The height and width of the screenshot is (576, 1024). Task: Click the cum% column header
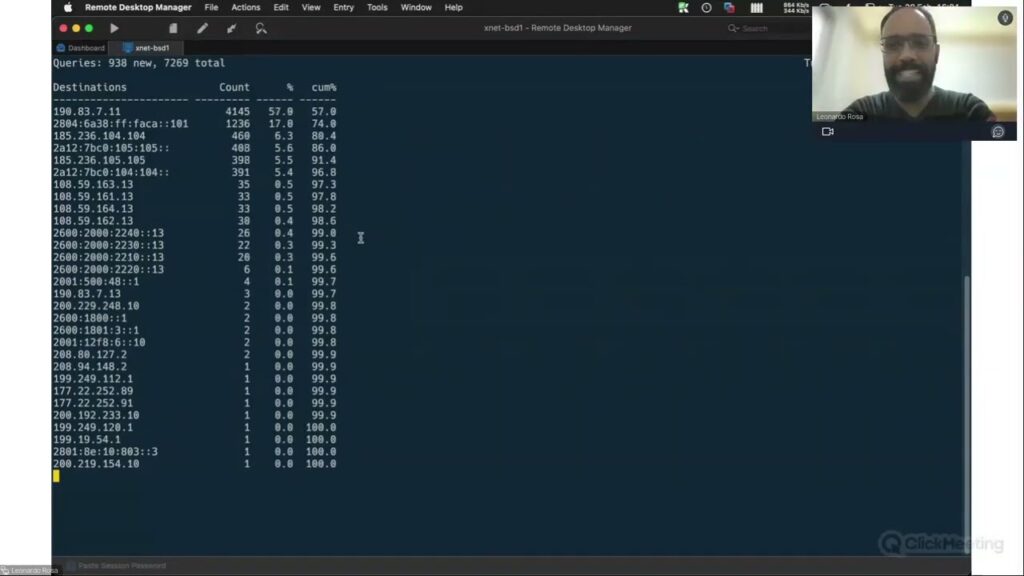tap(324, 88)
